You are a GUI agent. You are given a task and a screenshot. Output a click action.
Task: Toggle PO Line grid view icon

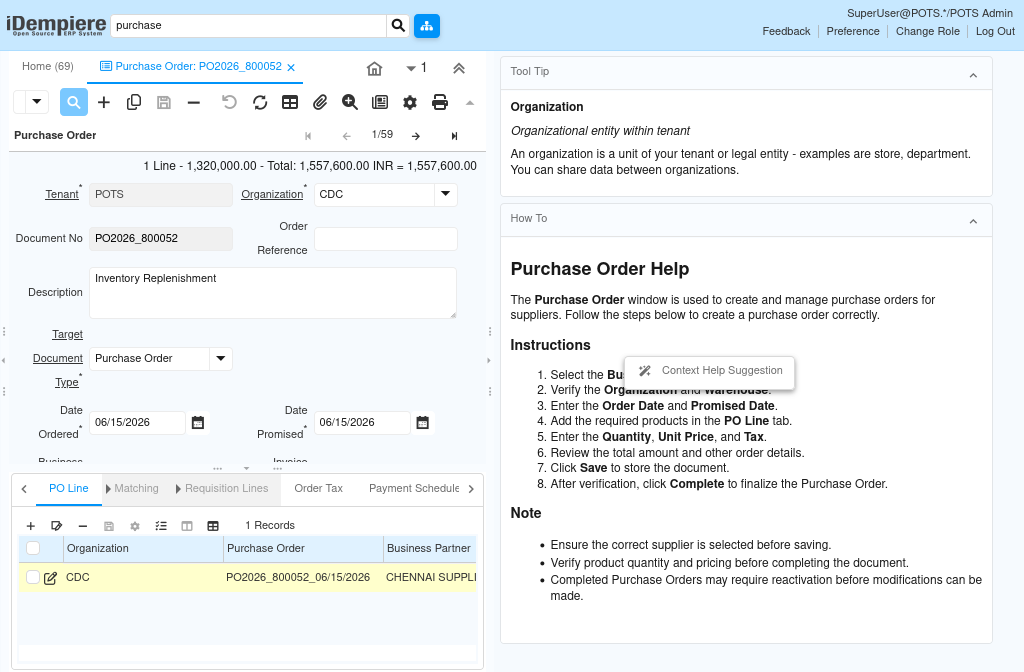[213, 526]
